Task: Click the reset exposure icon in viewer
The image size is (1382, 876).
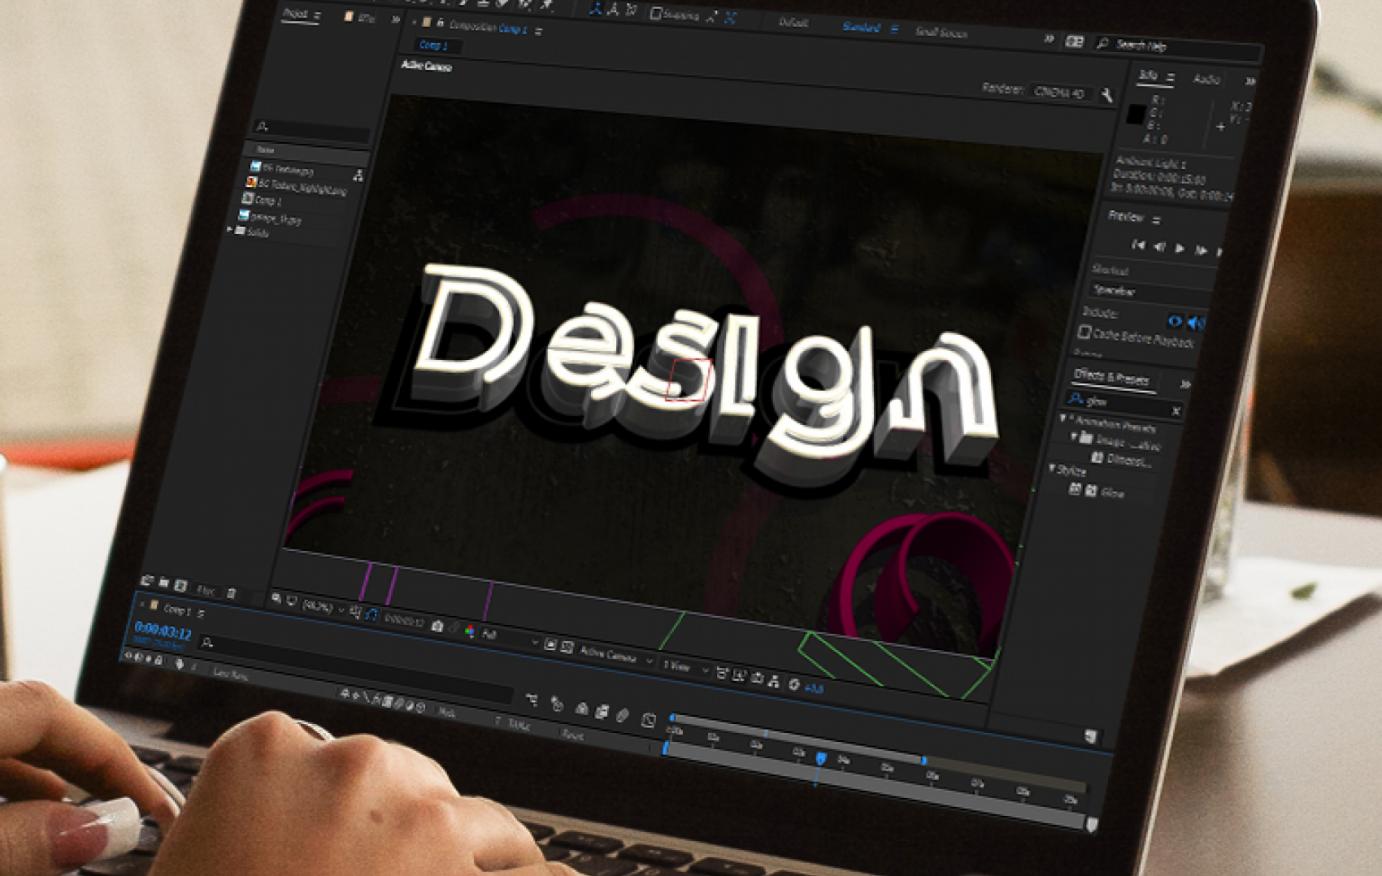Action: [794, 684]
